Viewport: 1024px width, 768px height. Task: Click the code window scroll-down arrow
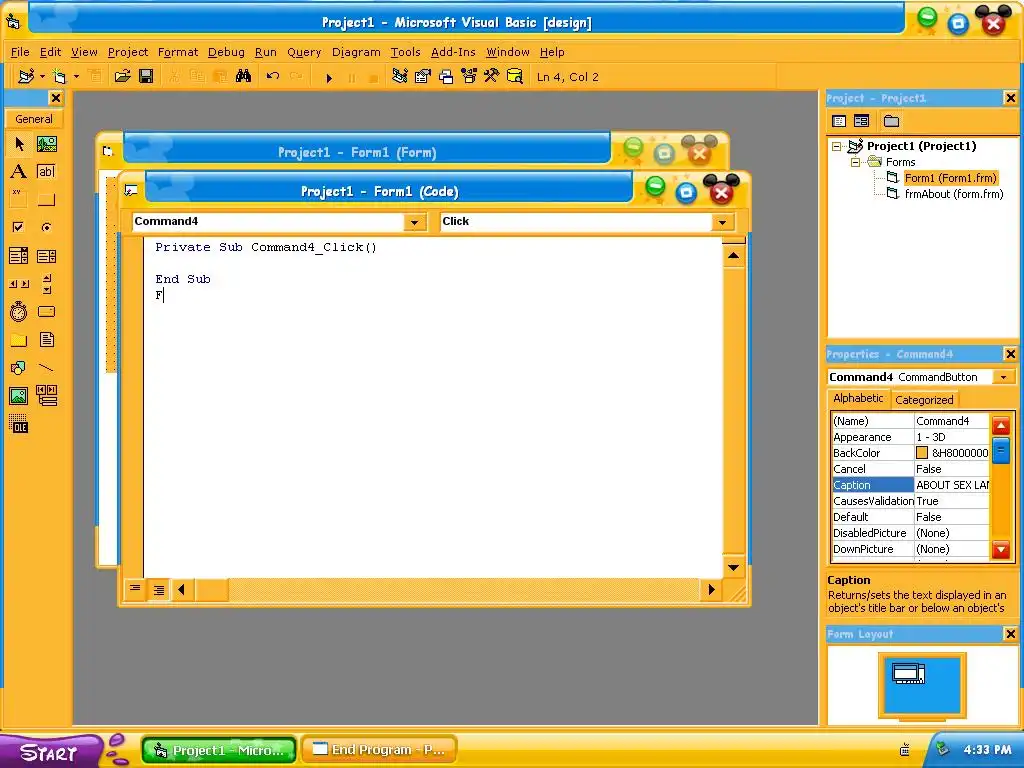coord(733,567)
